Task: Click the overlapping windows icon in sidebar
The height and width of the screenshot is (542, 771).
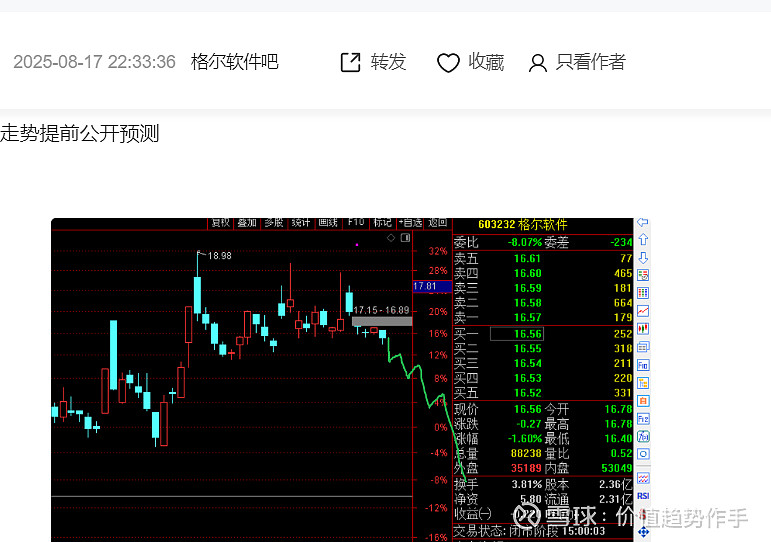Action: [x=643, y=347]
